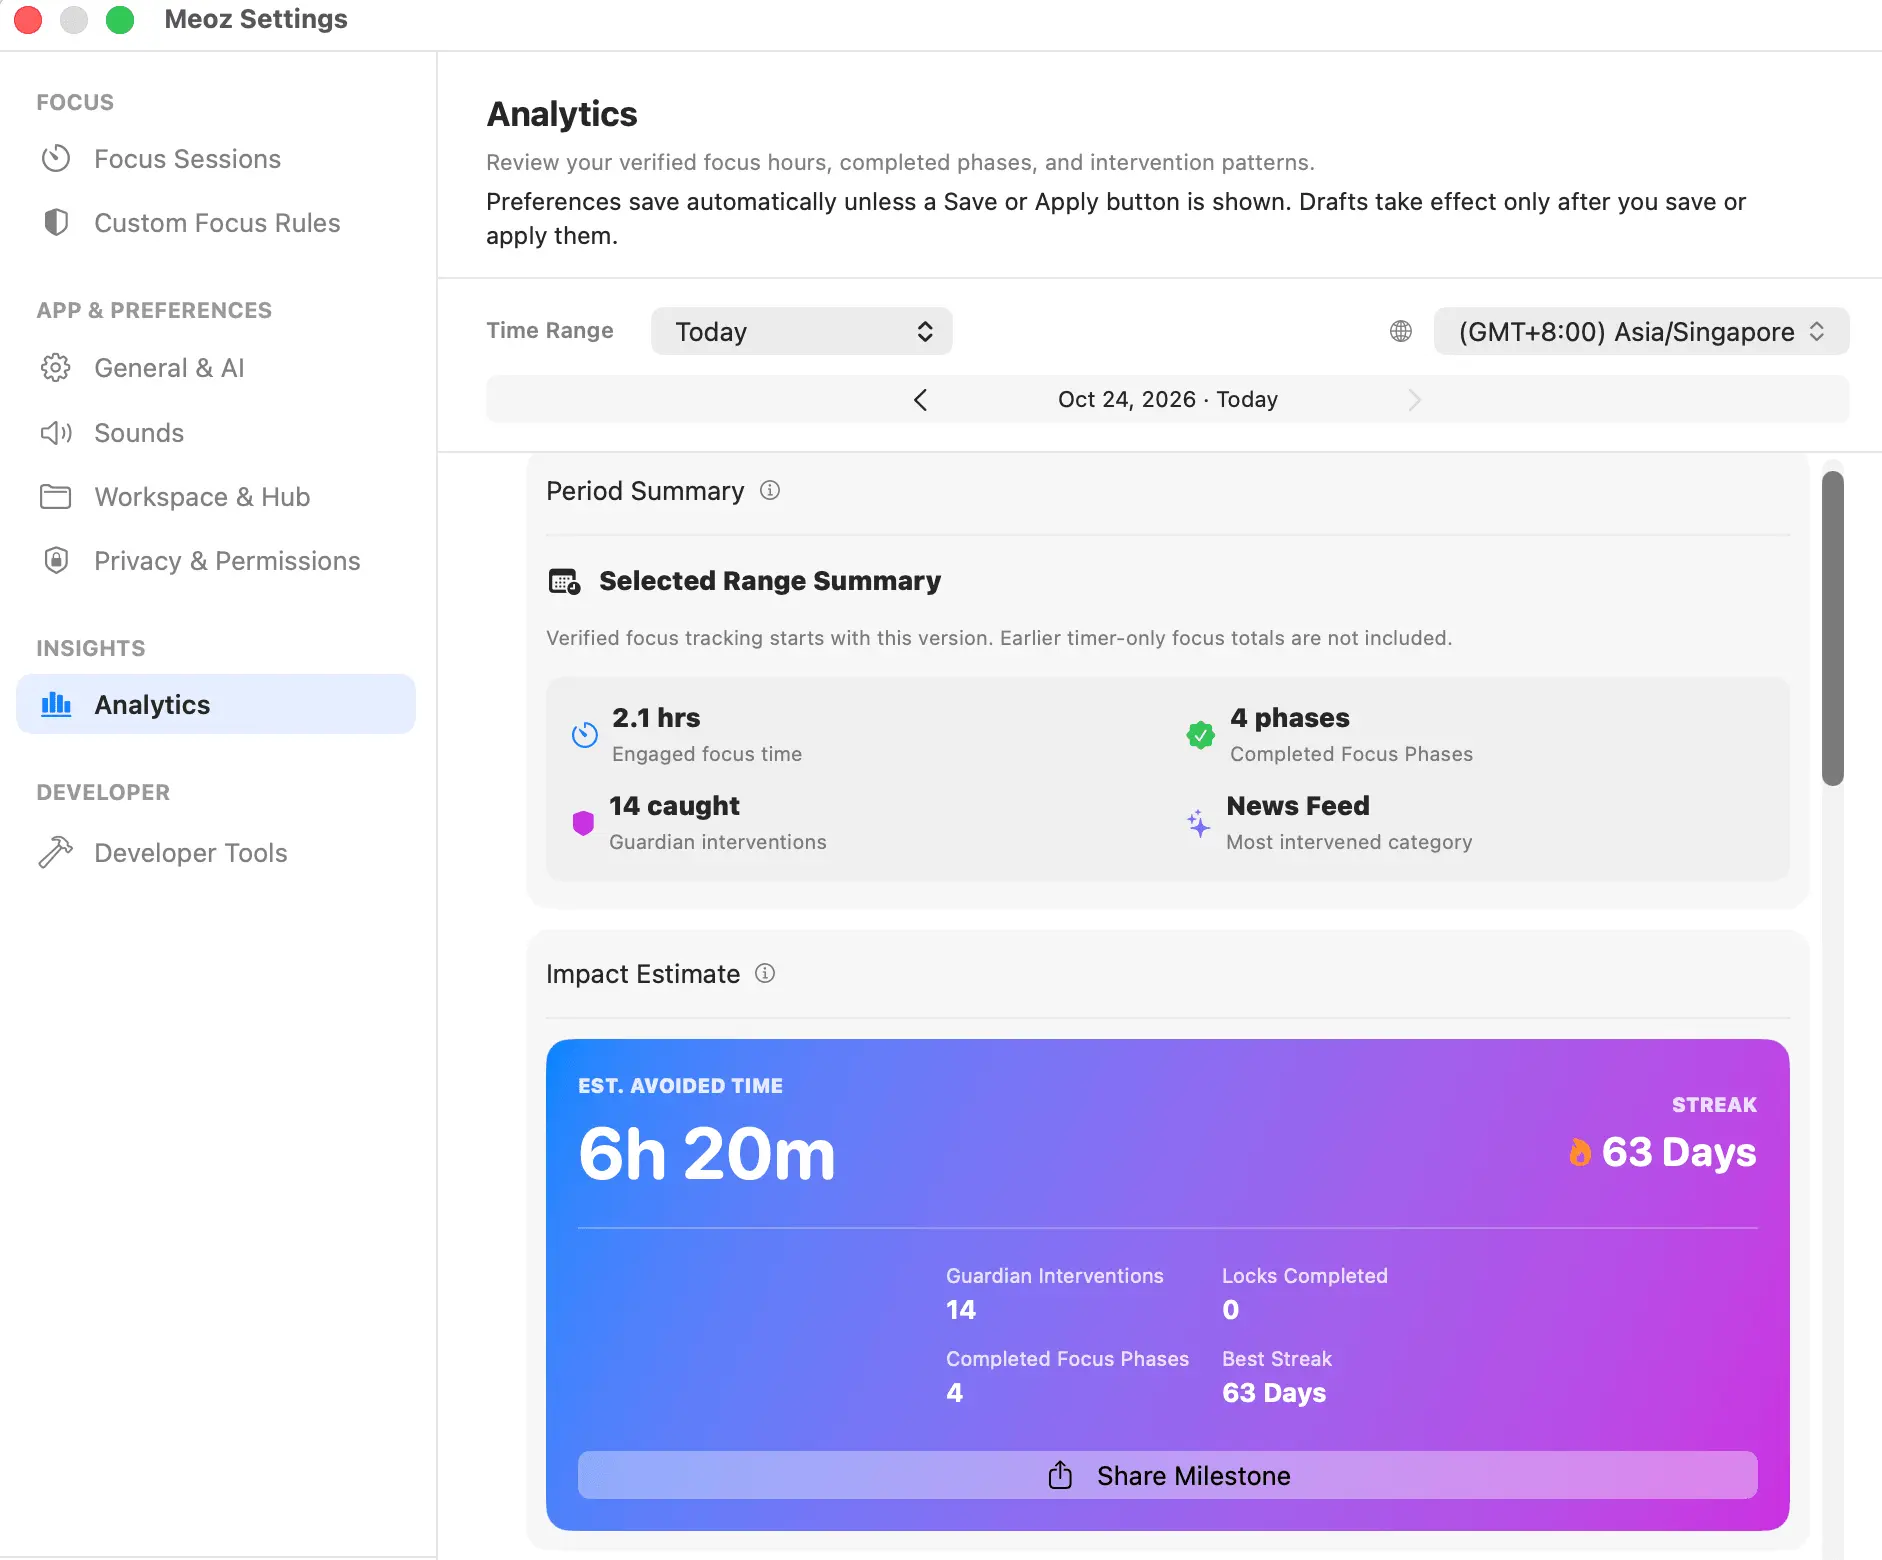
Task: Click the '6h 20m' avoided time value
Action: tap(707, 1154)
